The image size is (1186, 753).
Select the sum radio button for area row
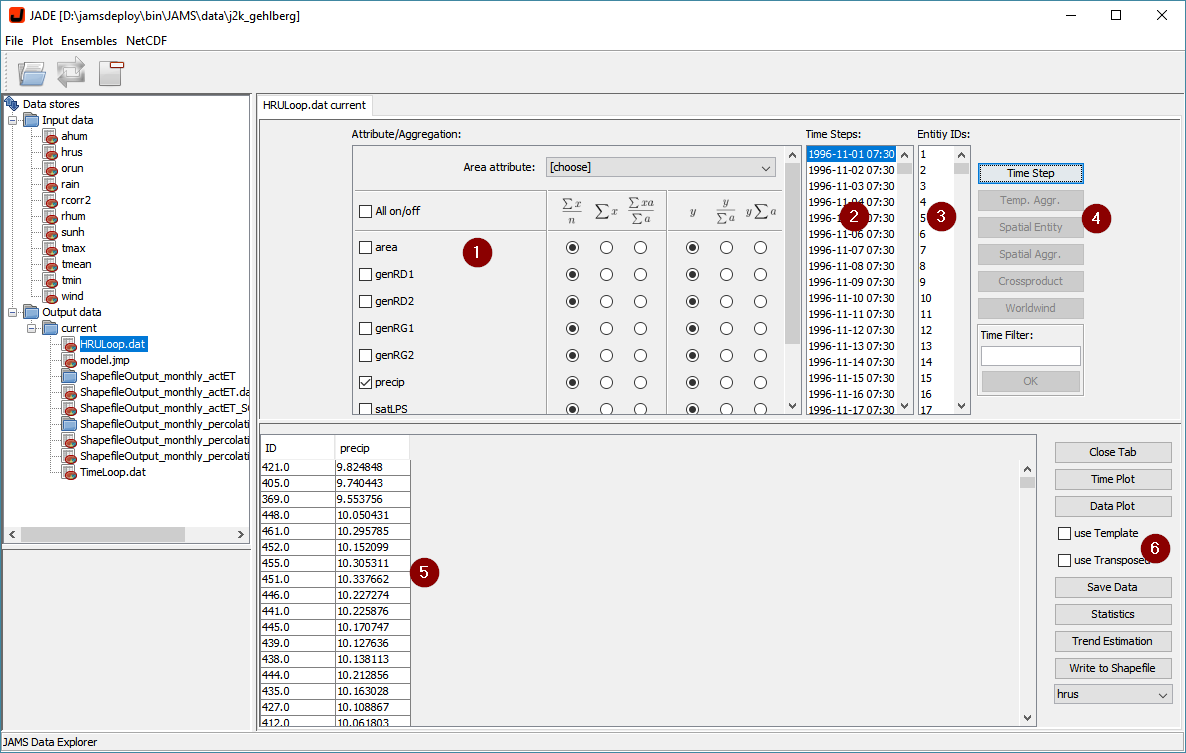607,247
